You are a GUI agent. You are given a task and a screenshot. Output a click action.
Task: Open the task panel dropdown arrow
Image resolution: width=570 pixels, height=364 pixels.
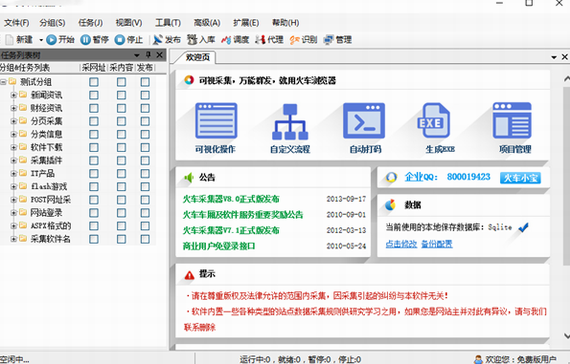click(137, 56)
